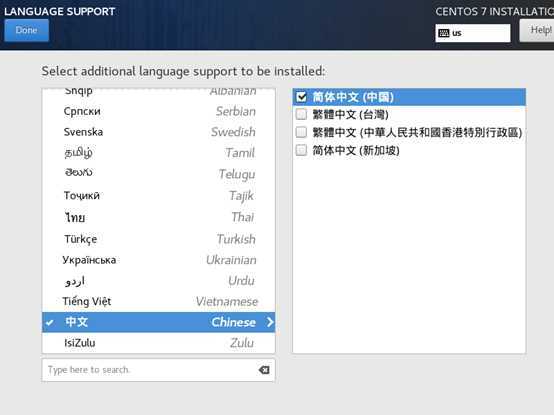
Task: Tick 简体中文 (新加坡) checkbox
Action: [x=301, y=150]
